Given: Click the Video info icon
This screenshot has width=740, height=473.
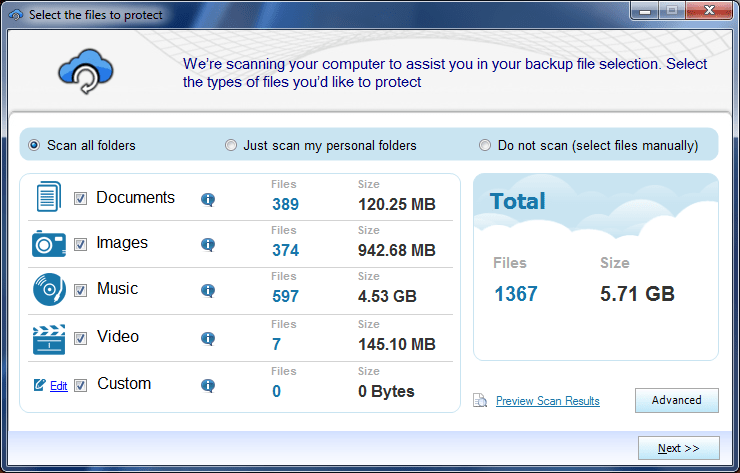Looking at the screenshot, I should coord(208,338).
